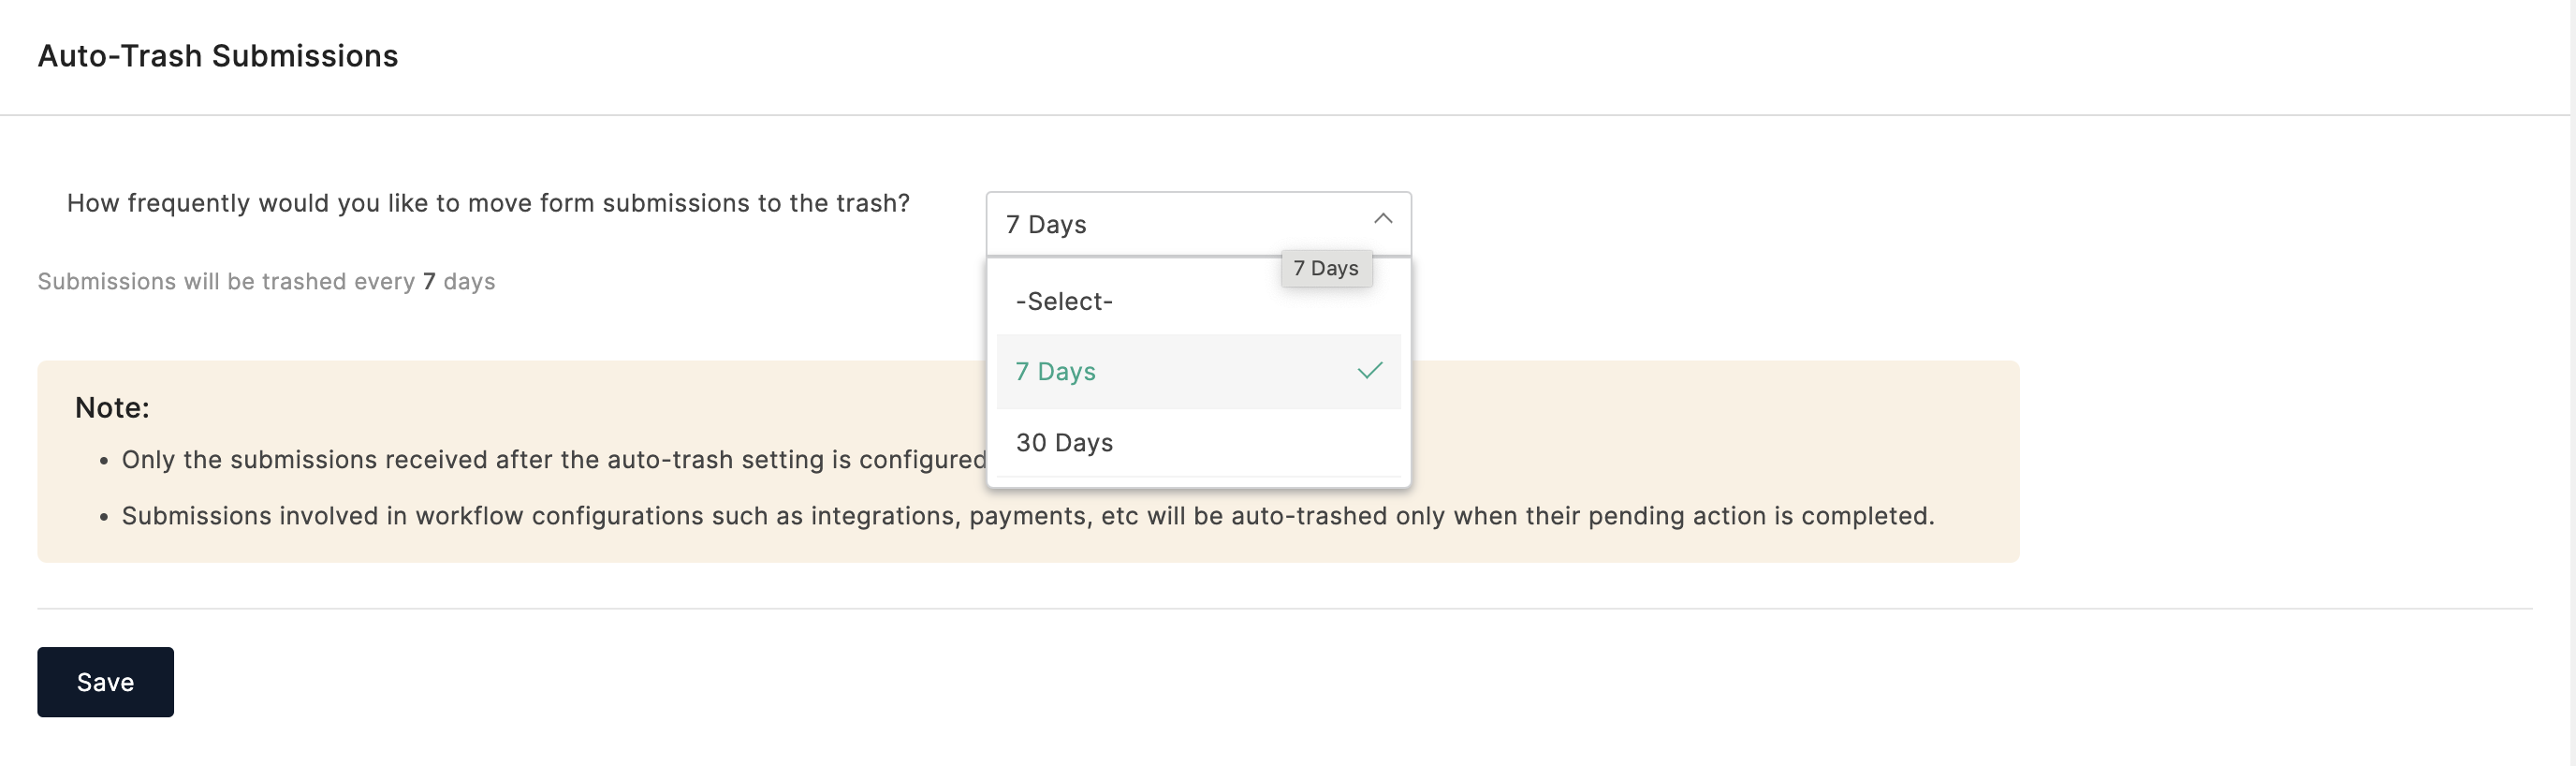Click the Note: heading
2576x766 pixels.
[112, 408]
